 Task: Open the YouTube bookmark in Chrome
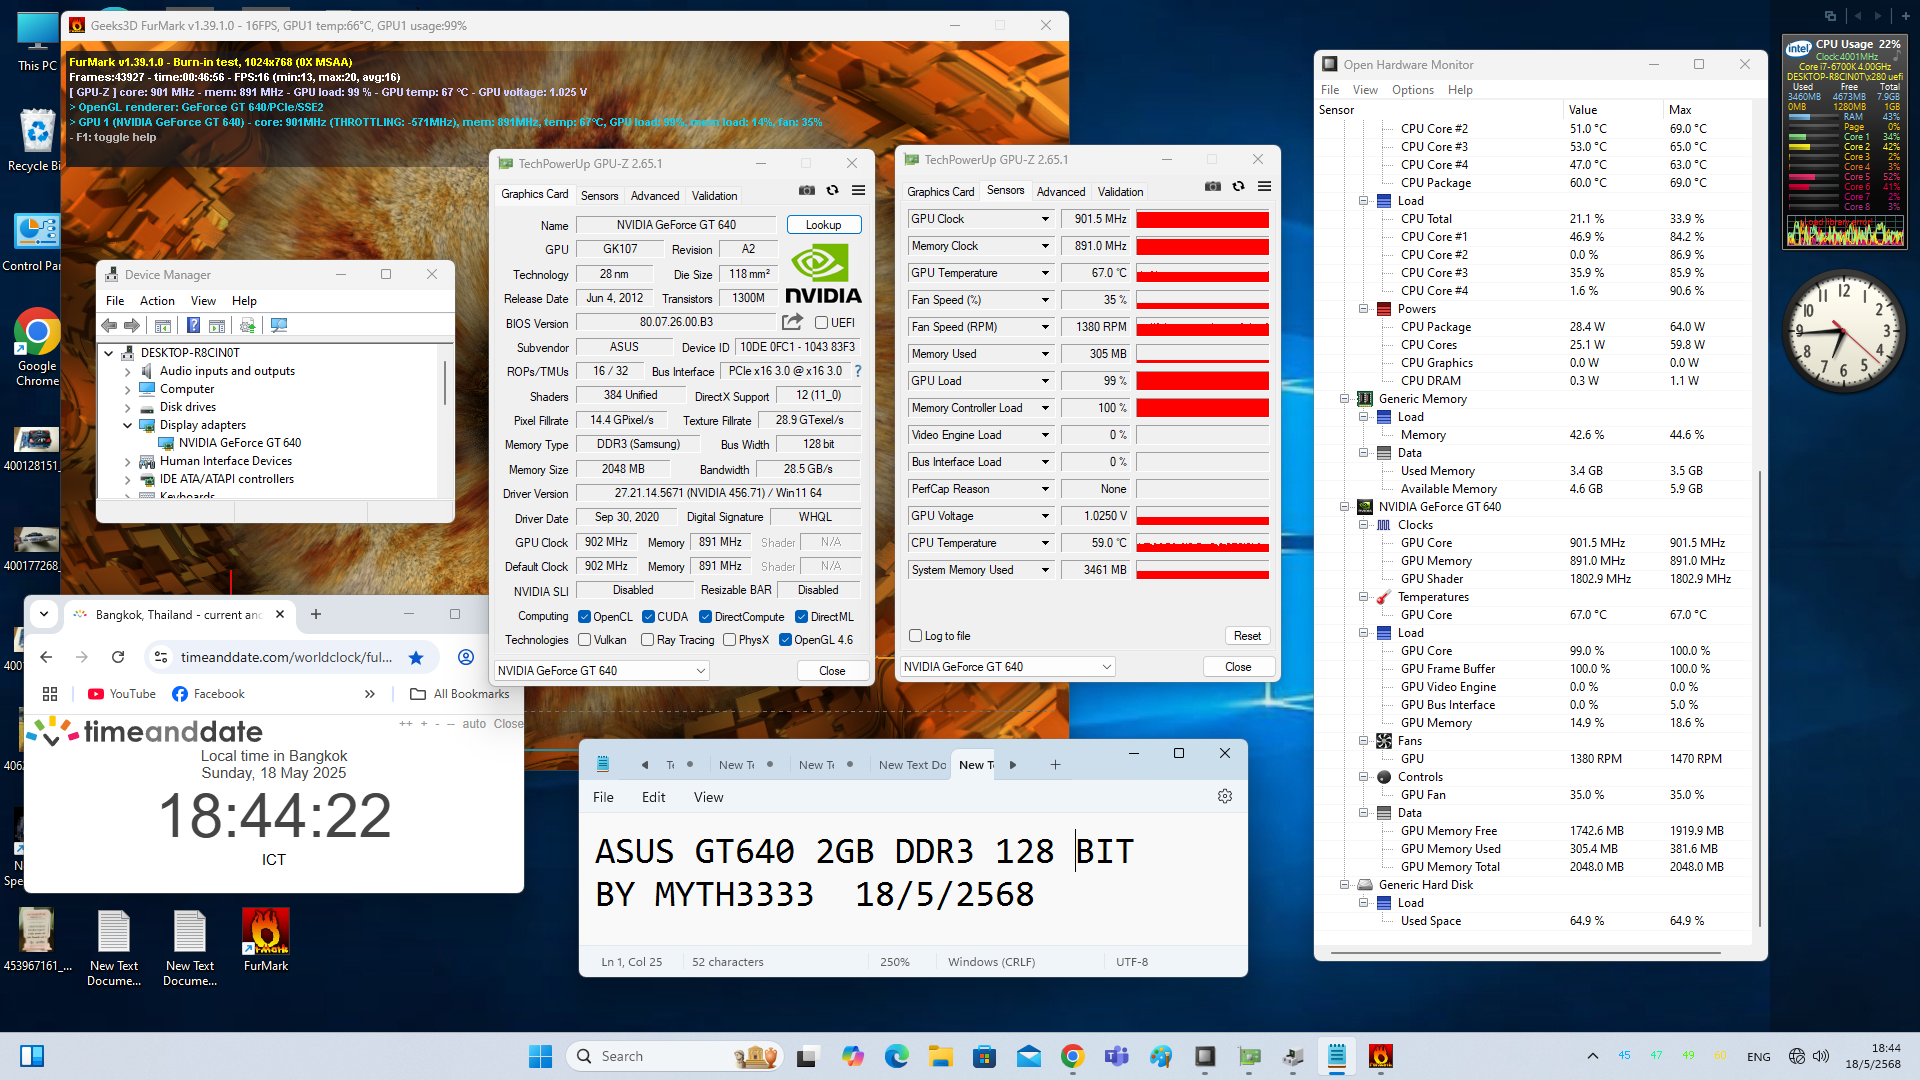point(122,694)
